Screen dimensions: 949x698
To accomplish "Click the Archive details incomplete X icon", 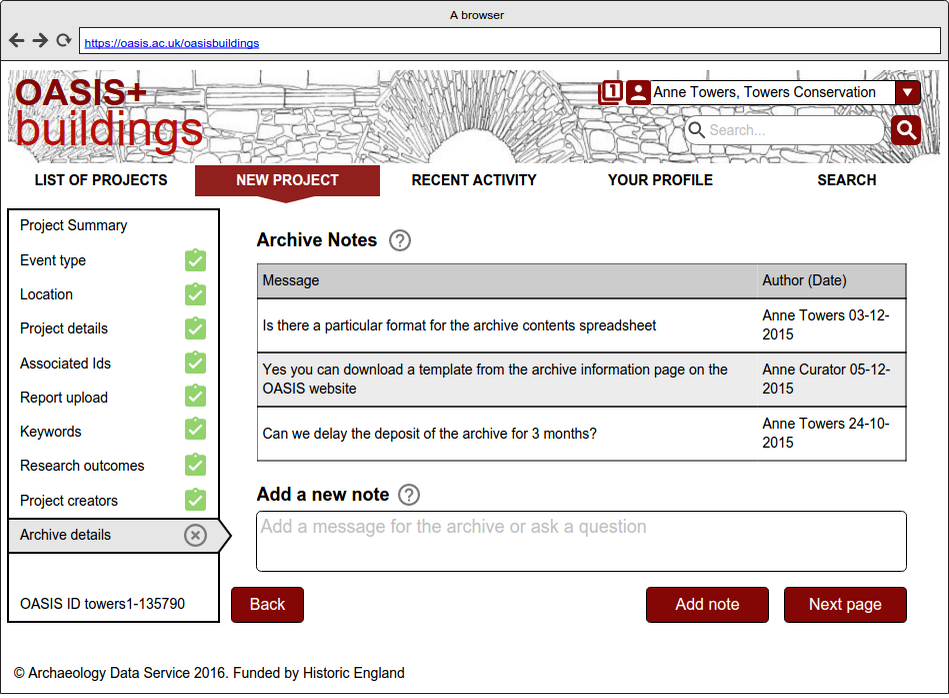I will [195, 535].
